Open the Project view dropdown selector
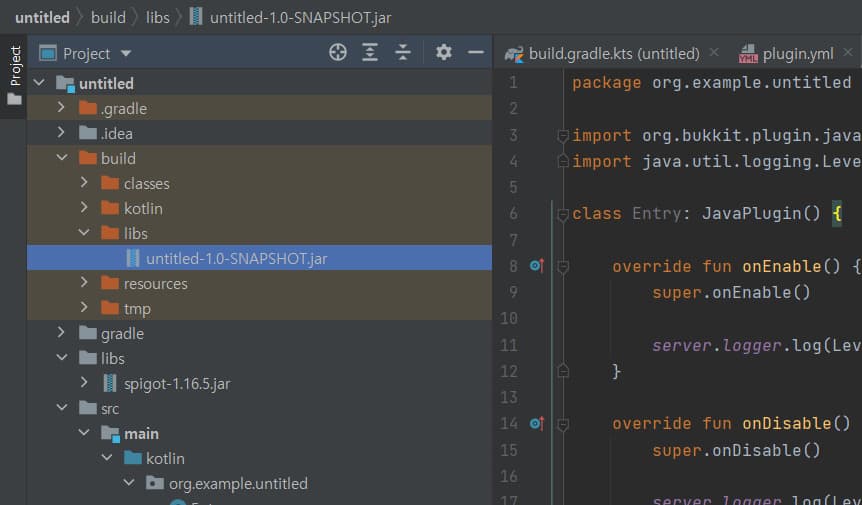The height and width of the screenshot is (505, 862). pyautogui.click(x=125, y=53)
